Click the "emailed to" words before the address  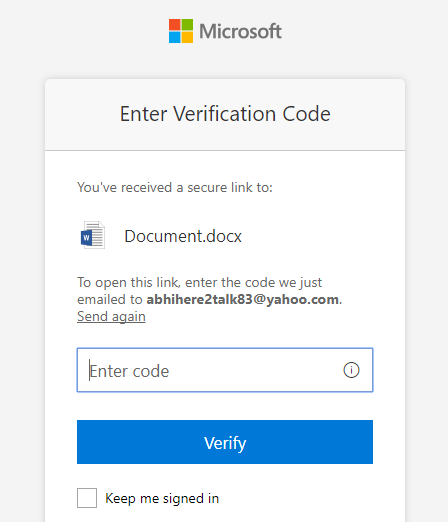click(x=110, y=300)
